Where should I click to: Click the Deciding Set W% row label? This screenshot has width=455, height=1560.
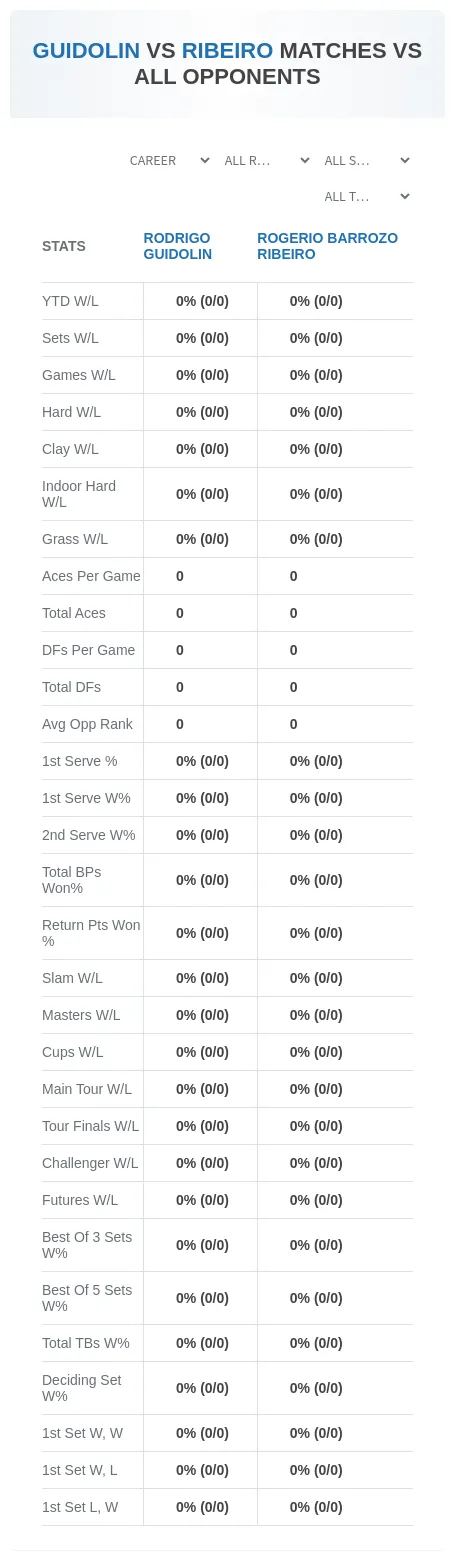coord(81,1388)
